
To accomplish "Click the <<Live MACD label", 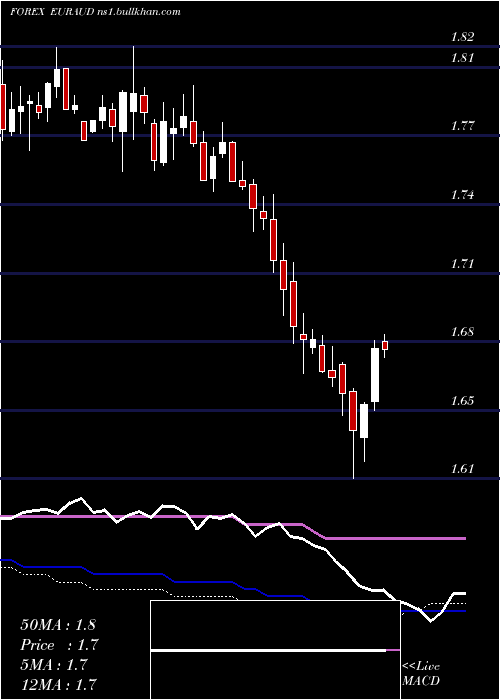I will (x=421, y=674).
